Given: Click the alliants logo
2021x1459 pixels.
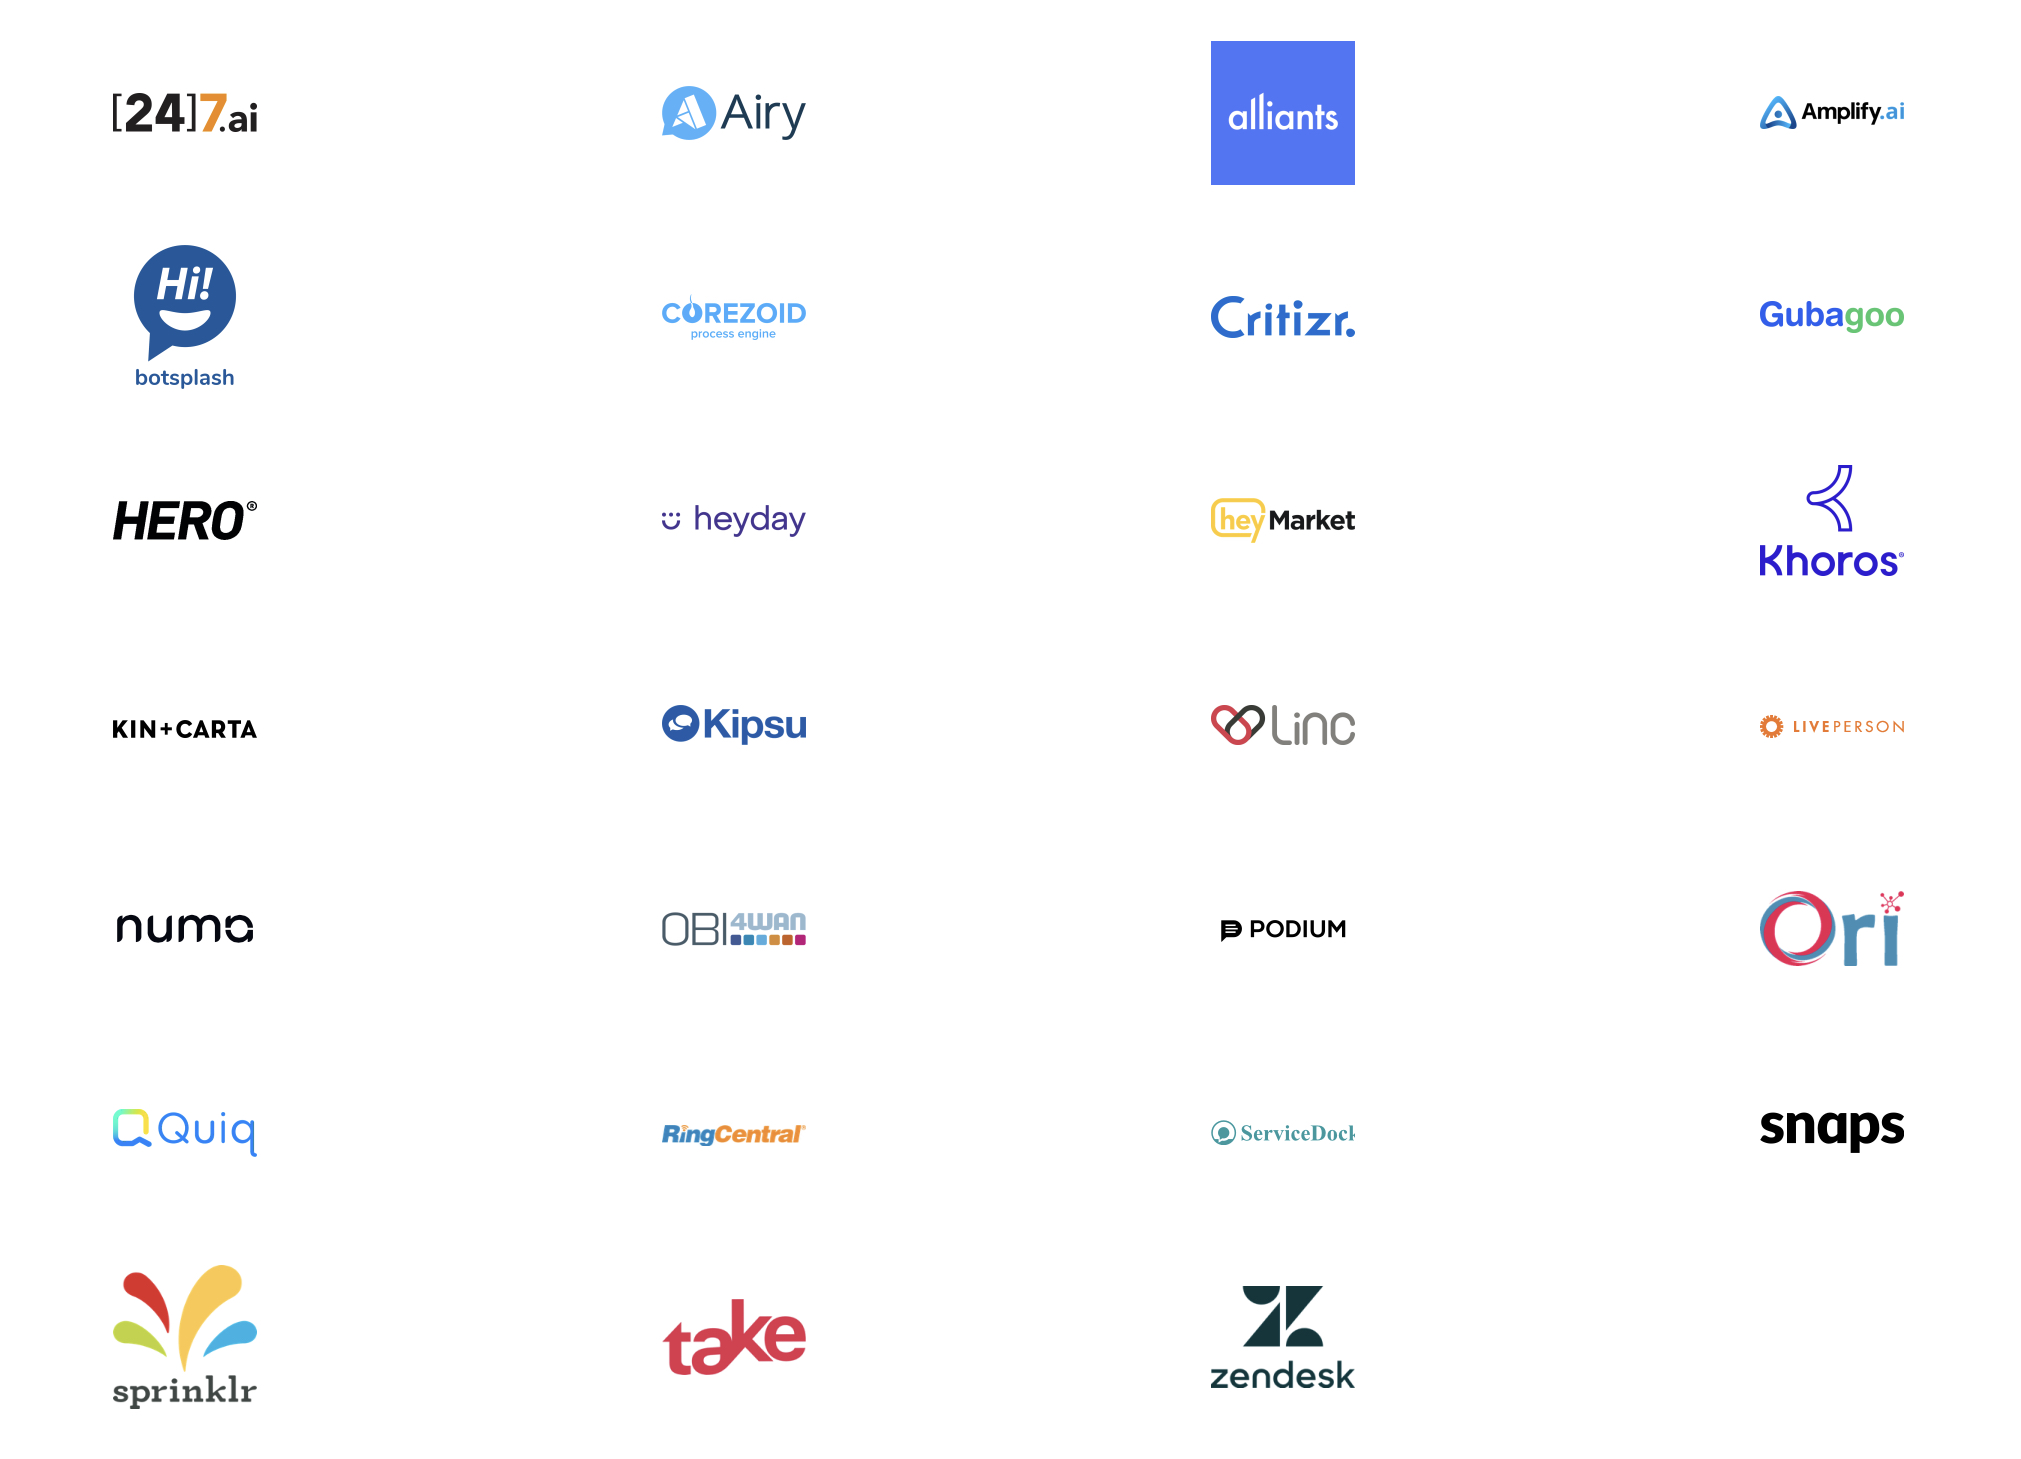Looking at the screenshot, I should tap(1285, 111).
